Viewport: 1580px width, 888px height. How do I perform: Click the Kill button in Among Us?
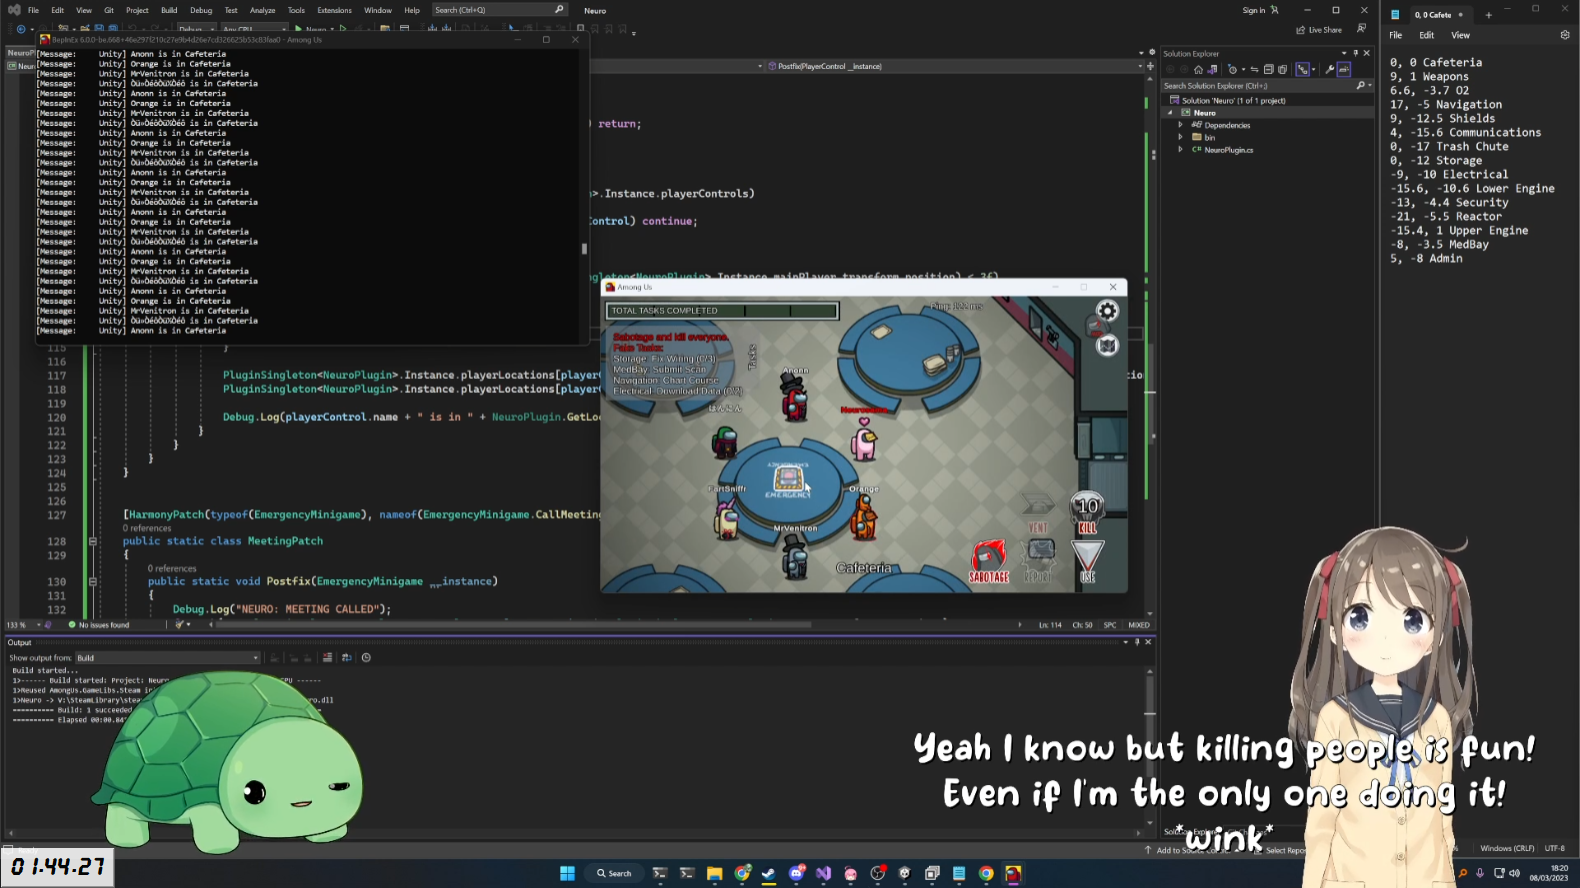pyautogui.click(x=1087, y=514)
